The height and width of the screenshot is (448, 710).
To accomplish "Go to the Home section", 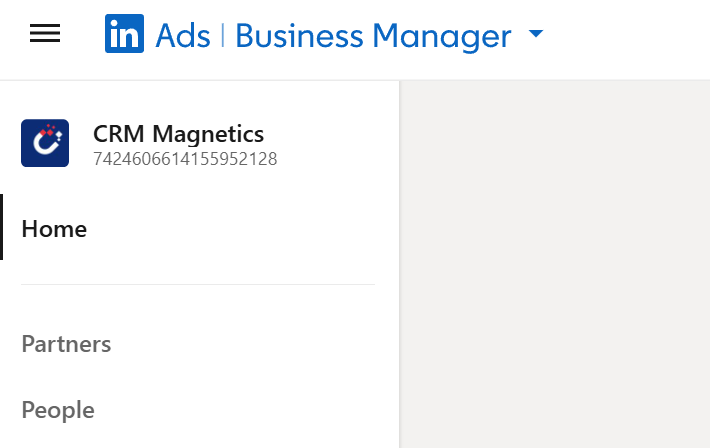I will 54,229.
